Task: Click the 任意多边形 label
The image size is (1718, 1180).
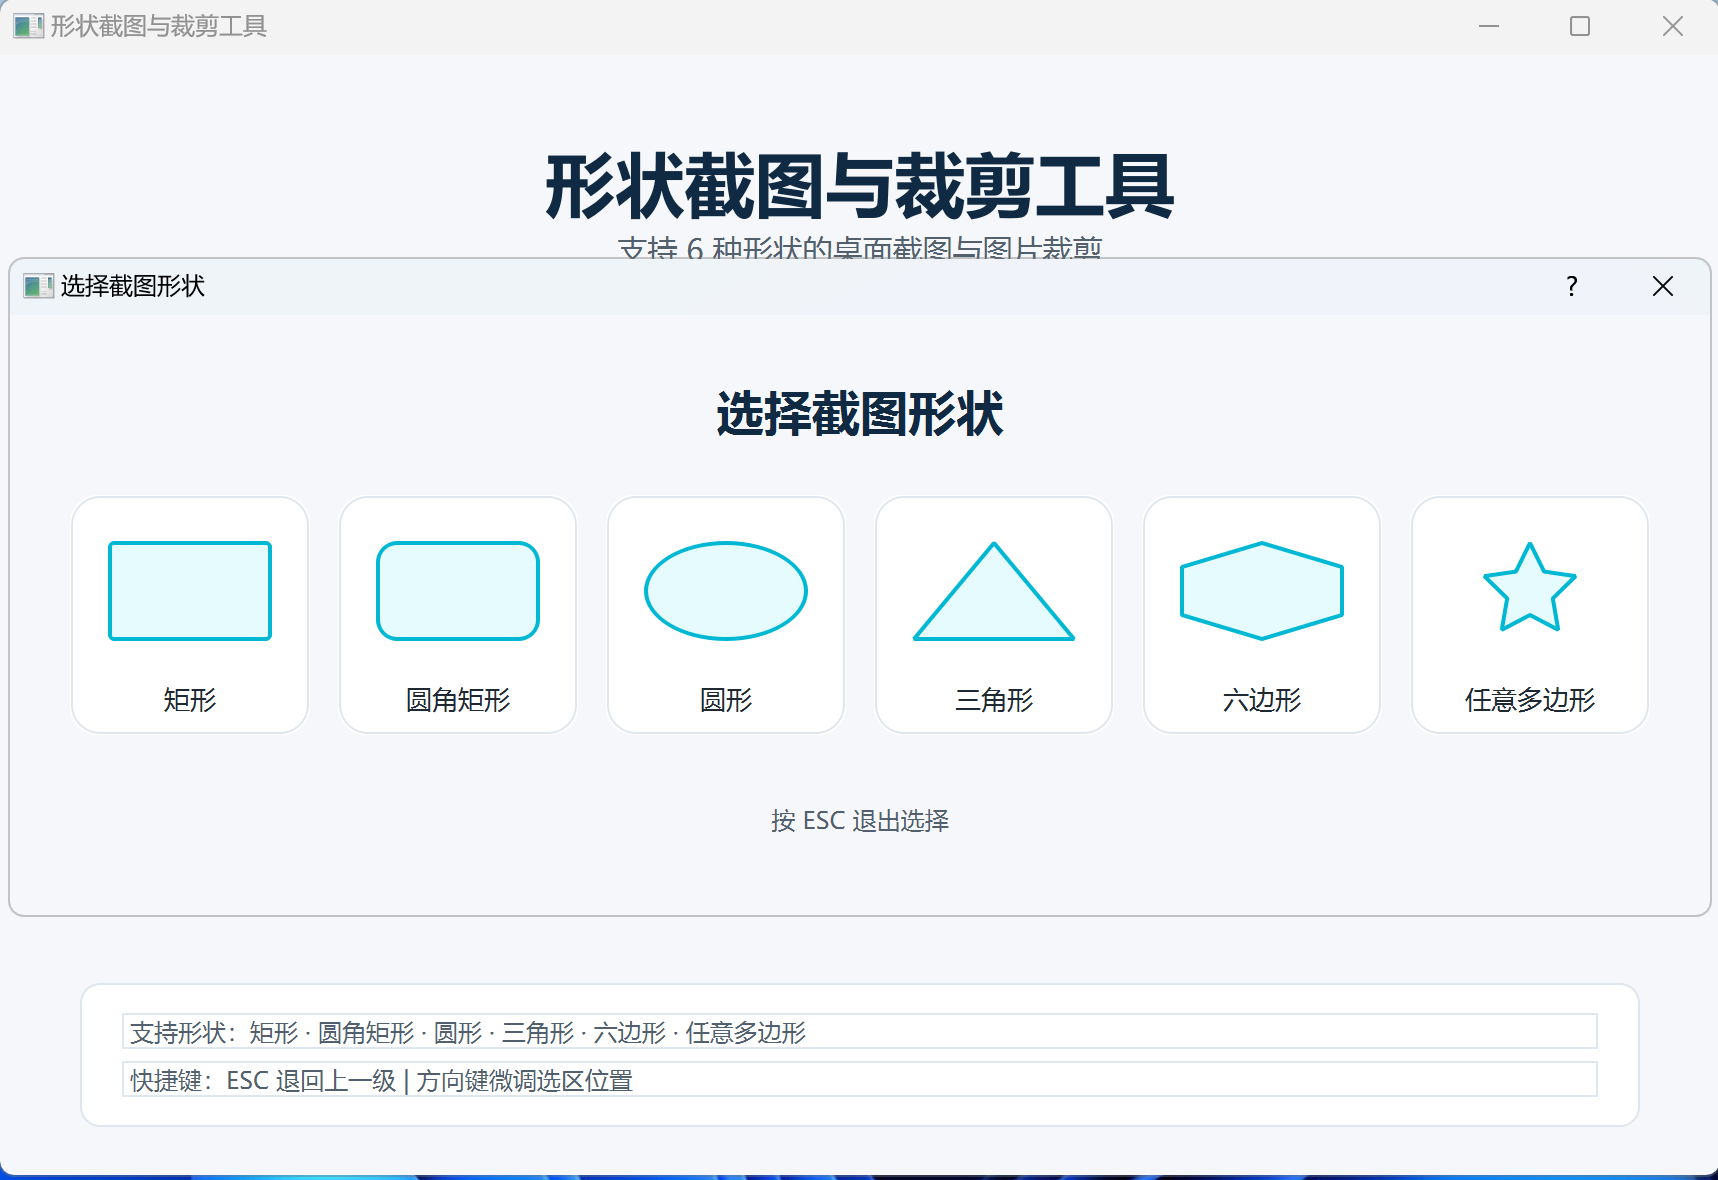Action: click(1530, 700)
